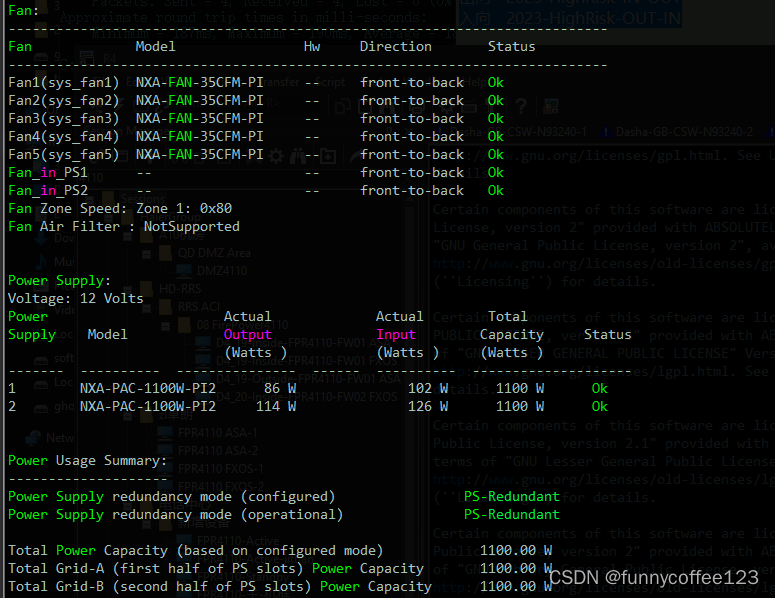Select the Voltage: 12 Volts line

[76, 299]
